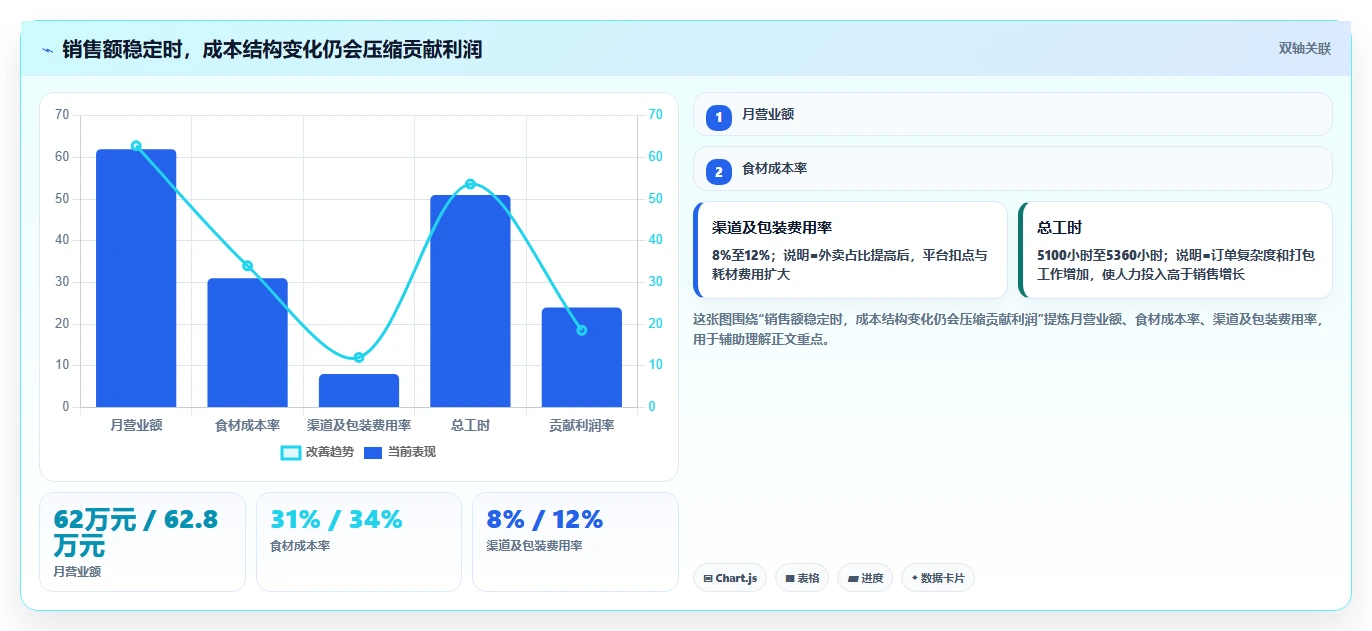Image resolution: width=1372 pixels, height=631 pixels.
Task: Click trend line point above 总工时 bar
Action: pos(470,184)
